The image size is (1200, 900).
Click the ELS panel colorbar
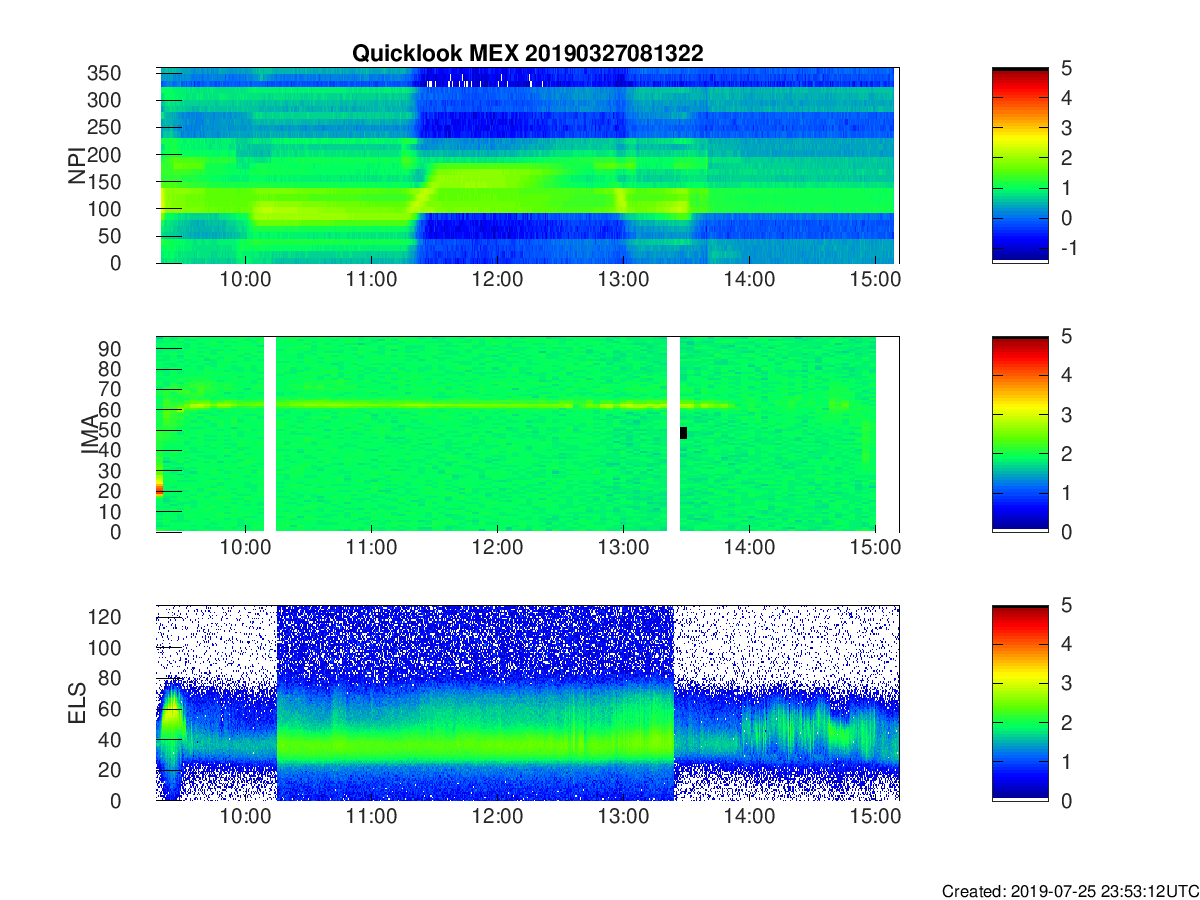coord(1020,703)
